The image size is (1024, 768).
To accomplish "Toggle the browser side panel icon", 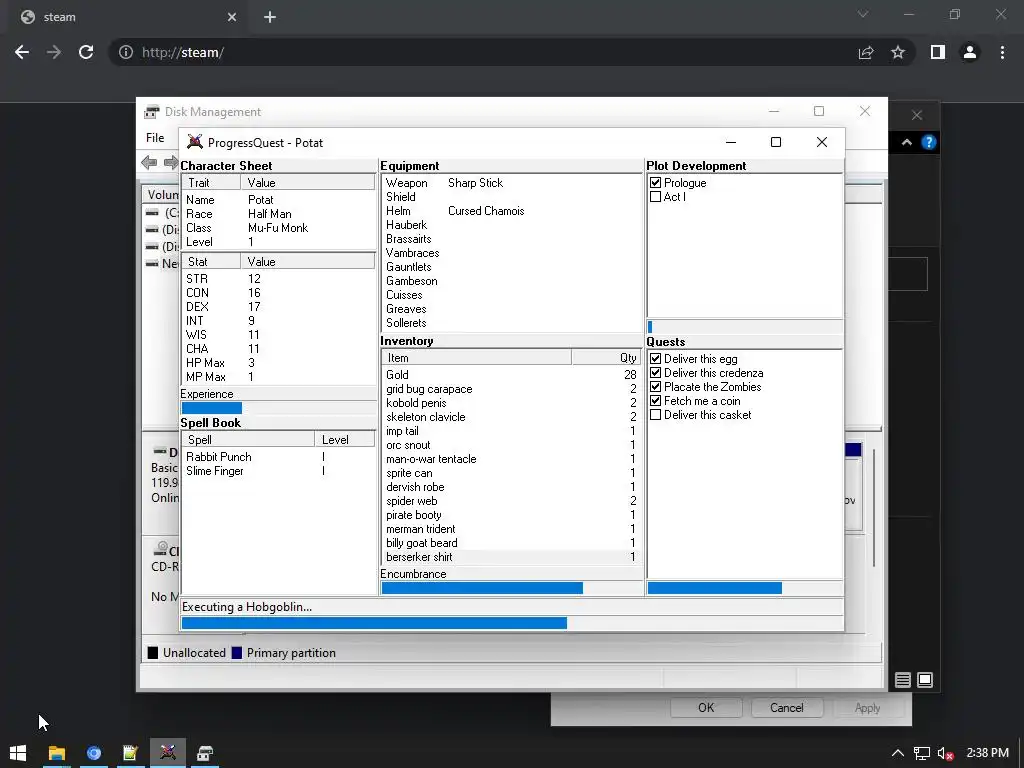I will pyautogui.click(x=938, y=52).
